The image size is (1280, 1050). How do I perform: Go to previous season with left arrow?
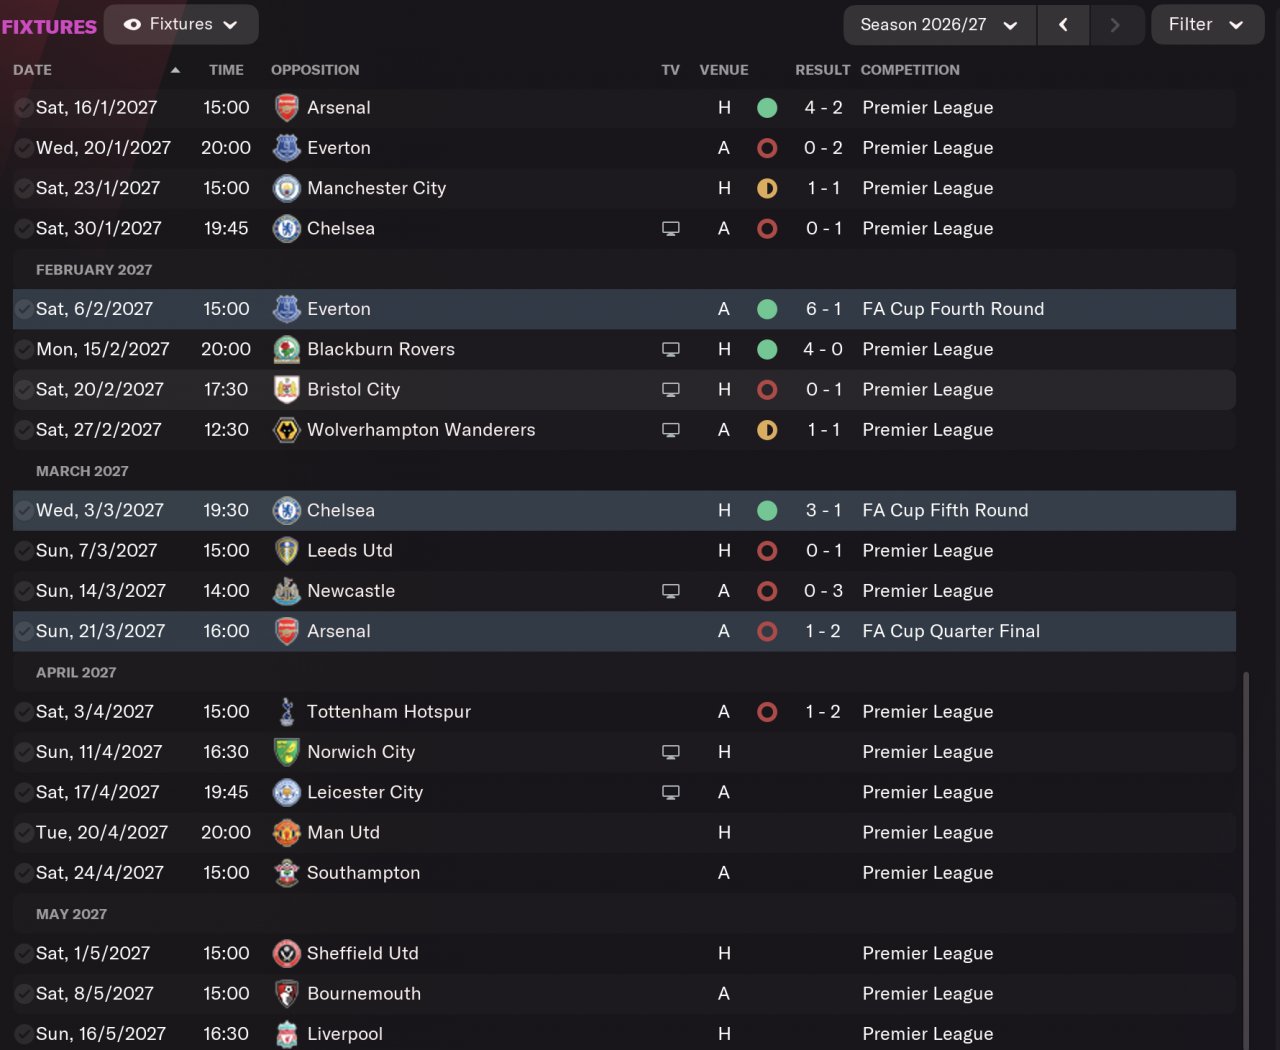[1063, 25]
